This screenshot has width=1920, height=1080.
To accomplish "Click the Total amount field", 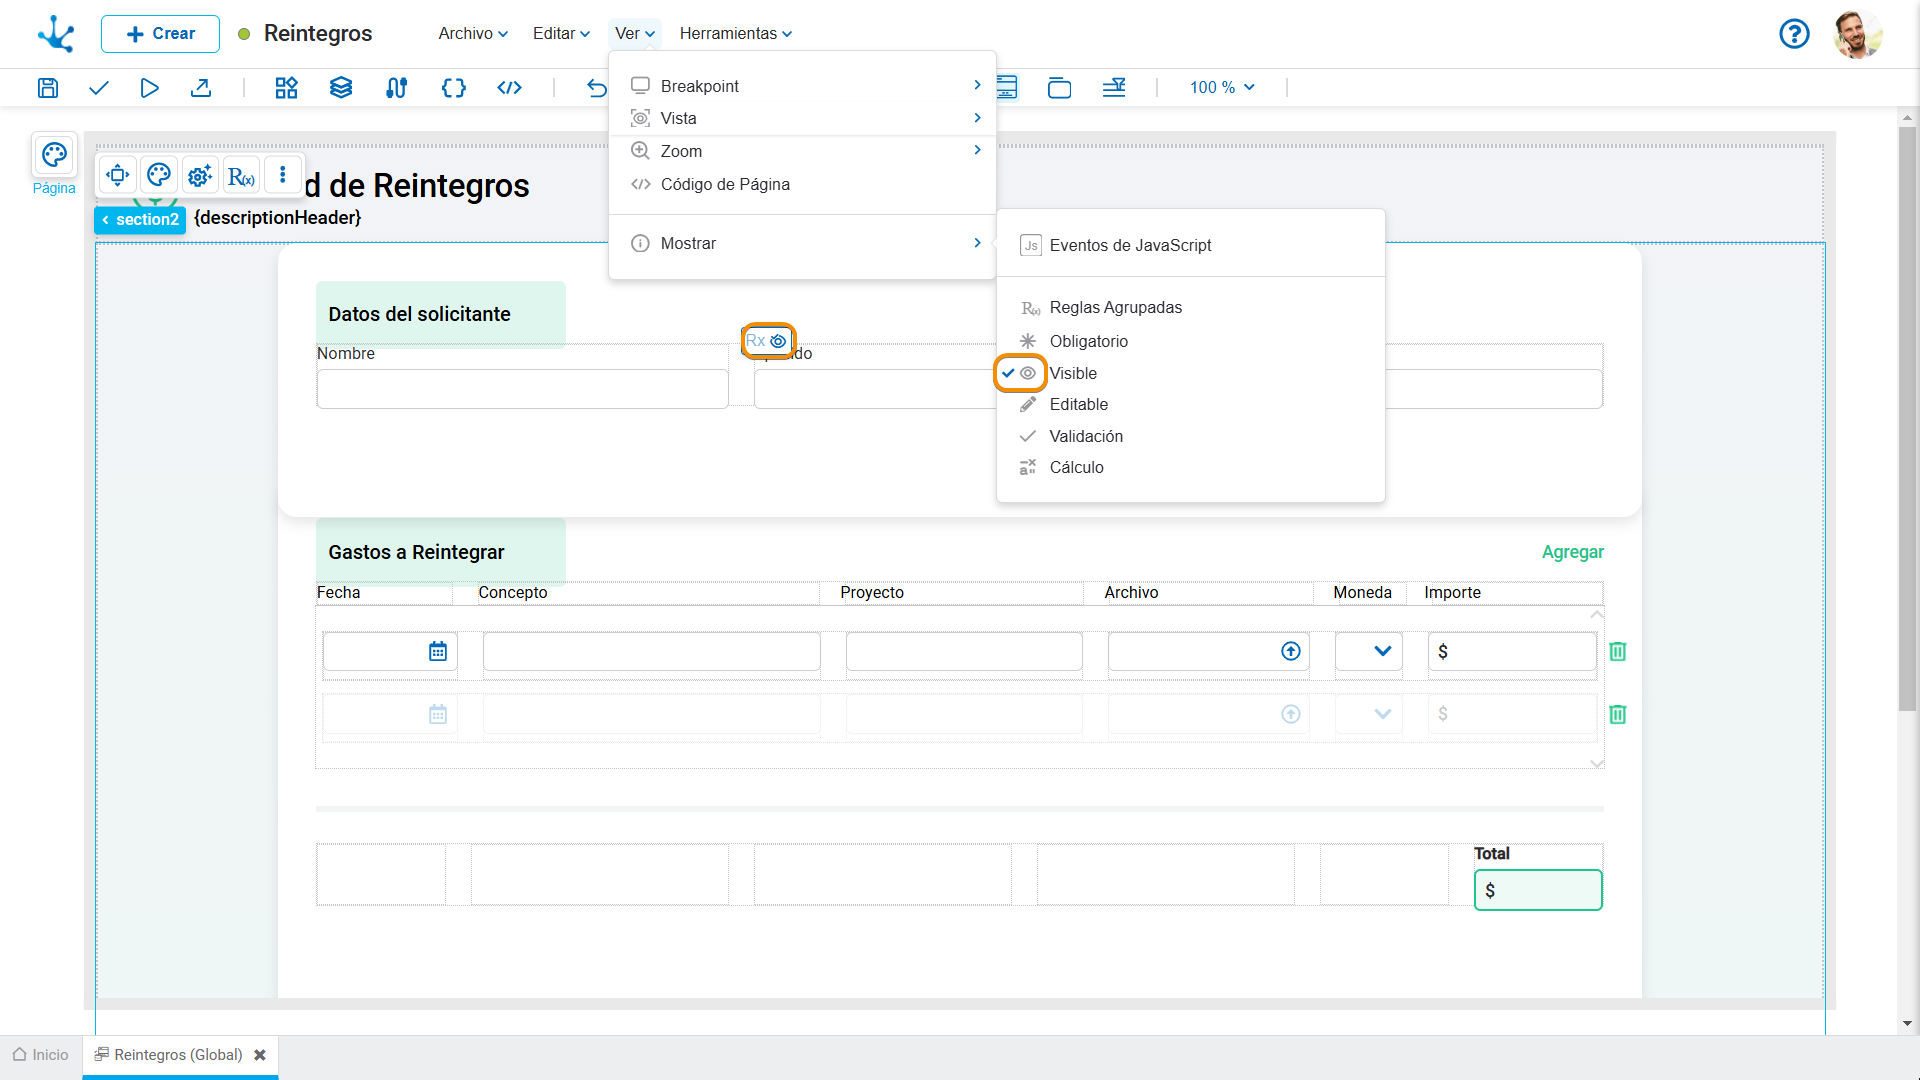I will pyautogui.click(x=1538, y=890).
